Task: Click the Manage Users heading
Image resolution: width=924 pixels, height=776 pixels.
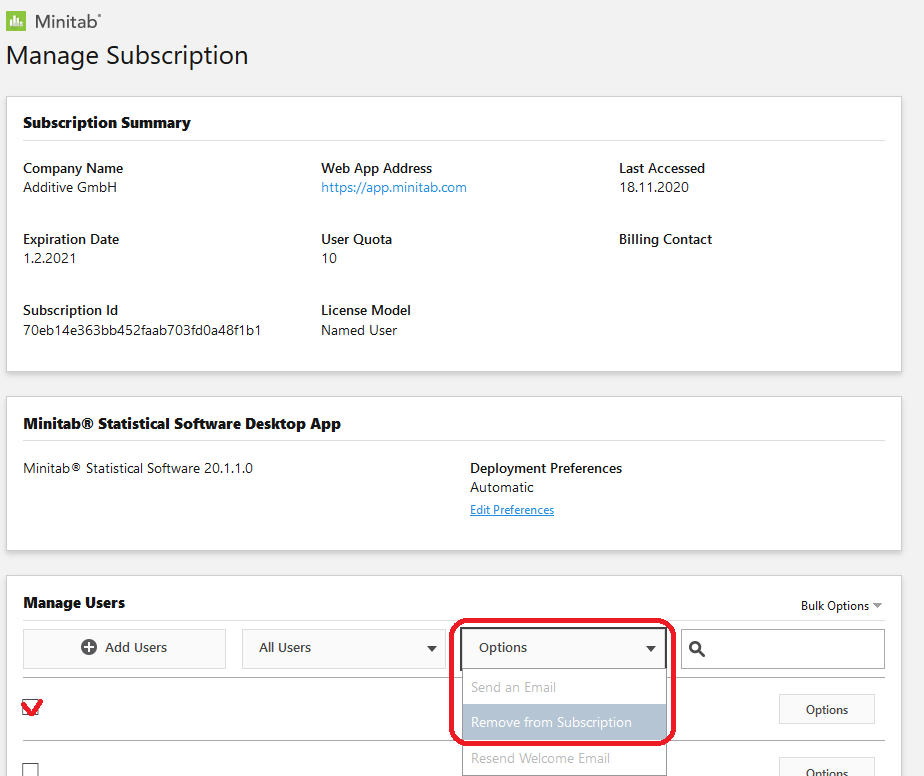Action: pos(74,603)
